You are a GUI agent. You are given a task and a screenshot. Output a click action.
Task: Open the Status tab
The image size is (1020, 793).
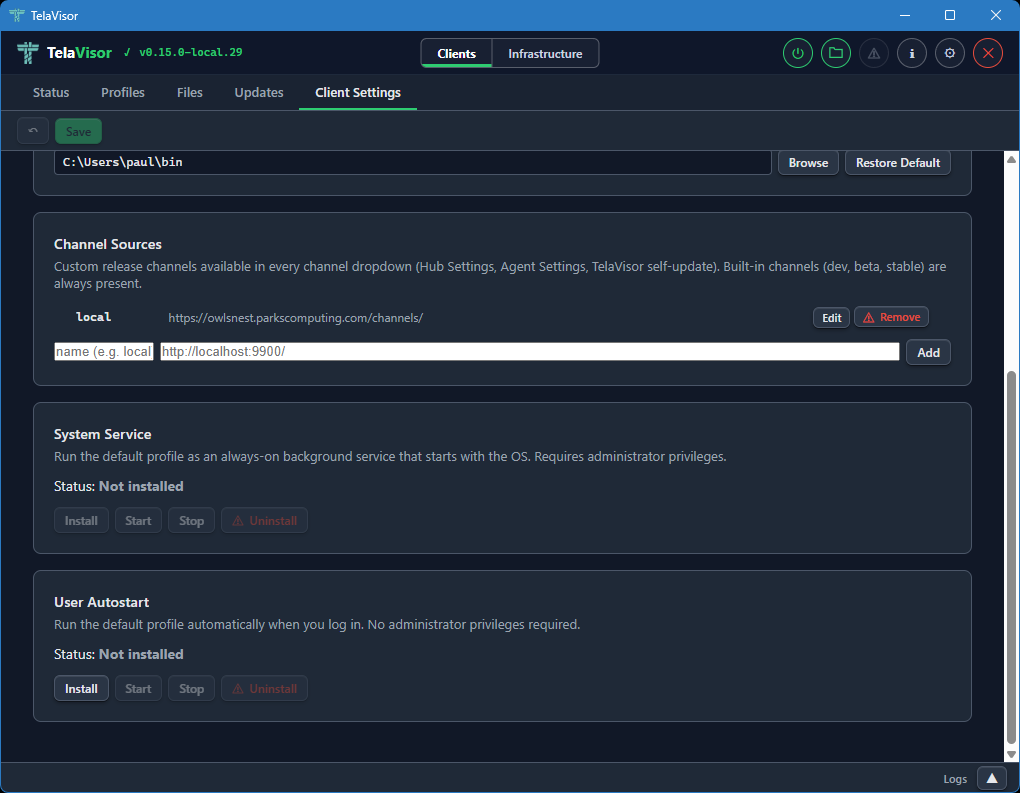coord(51,92)
